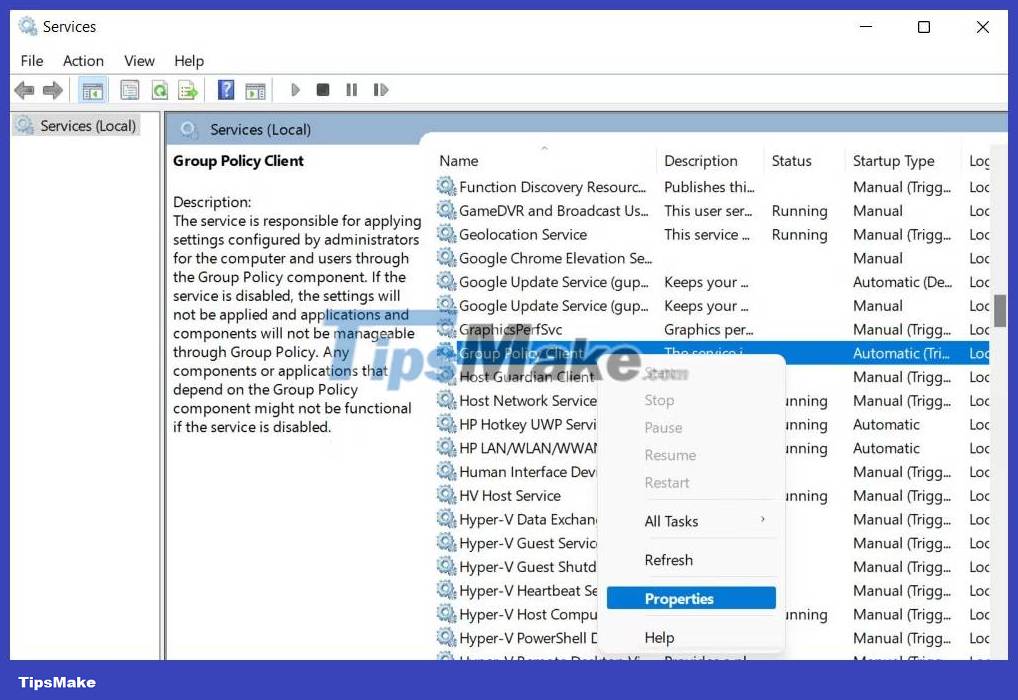Choose Restart from the context menu
Screen dimensions: 1018x700
coord(667,482)
